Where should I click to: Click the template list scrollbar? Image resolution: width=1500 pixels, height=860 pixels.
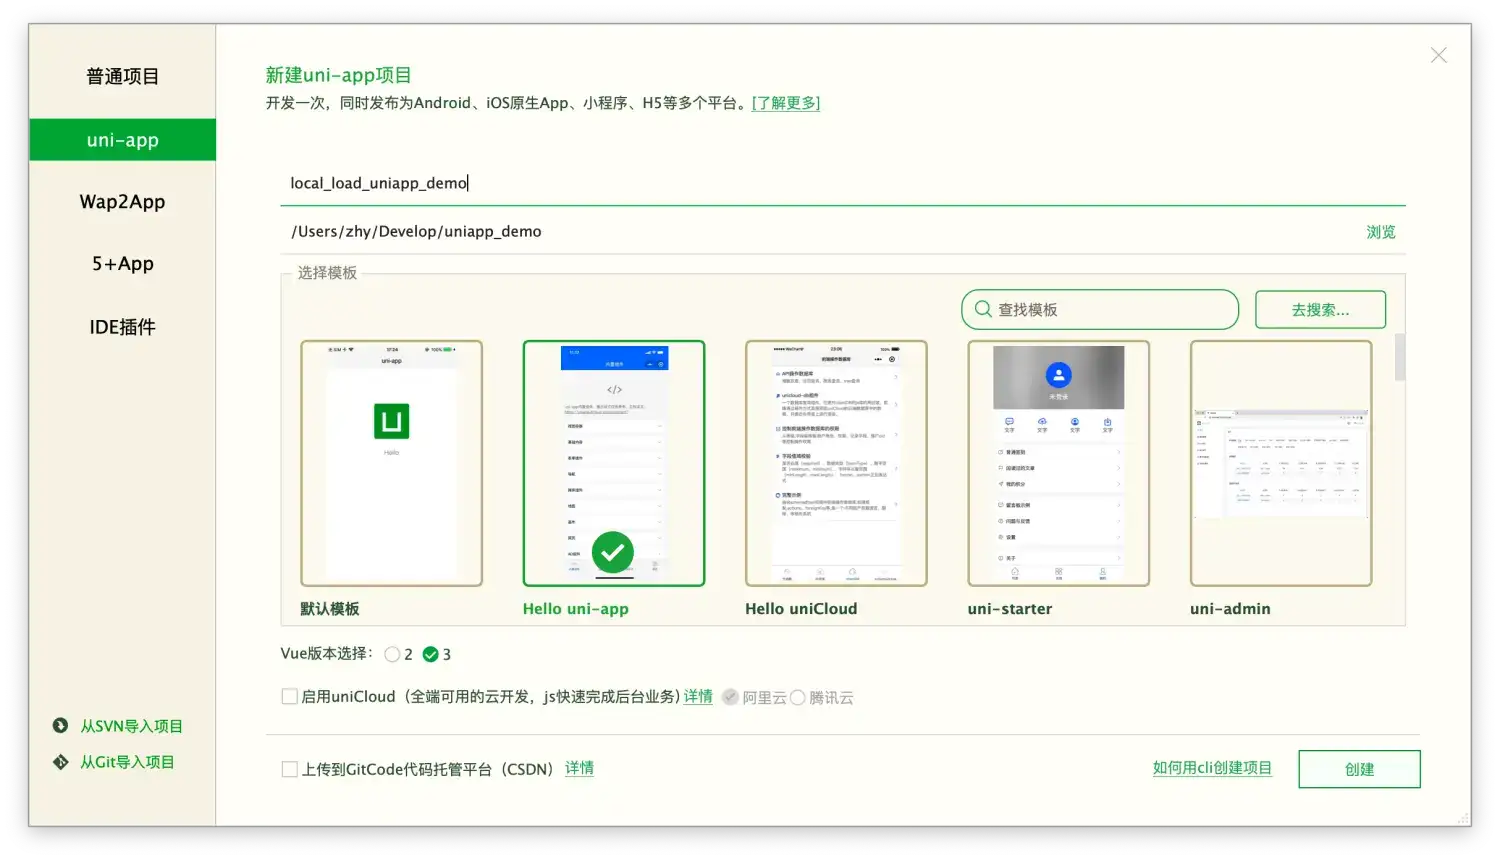click(x=1400, y=357)
